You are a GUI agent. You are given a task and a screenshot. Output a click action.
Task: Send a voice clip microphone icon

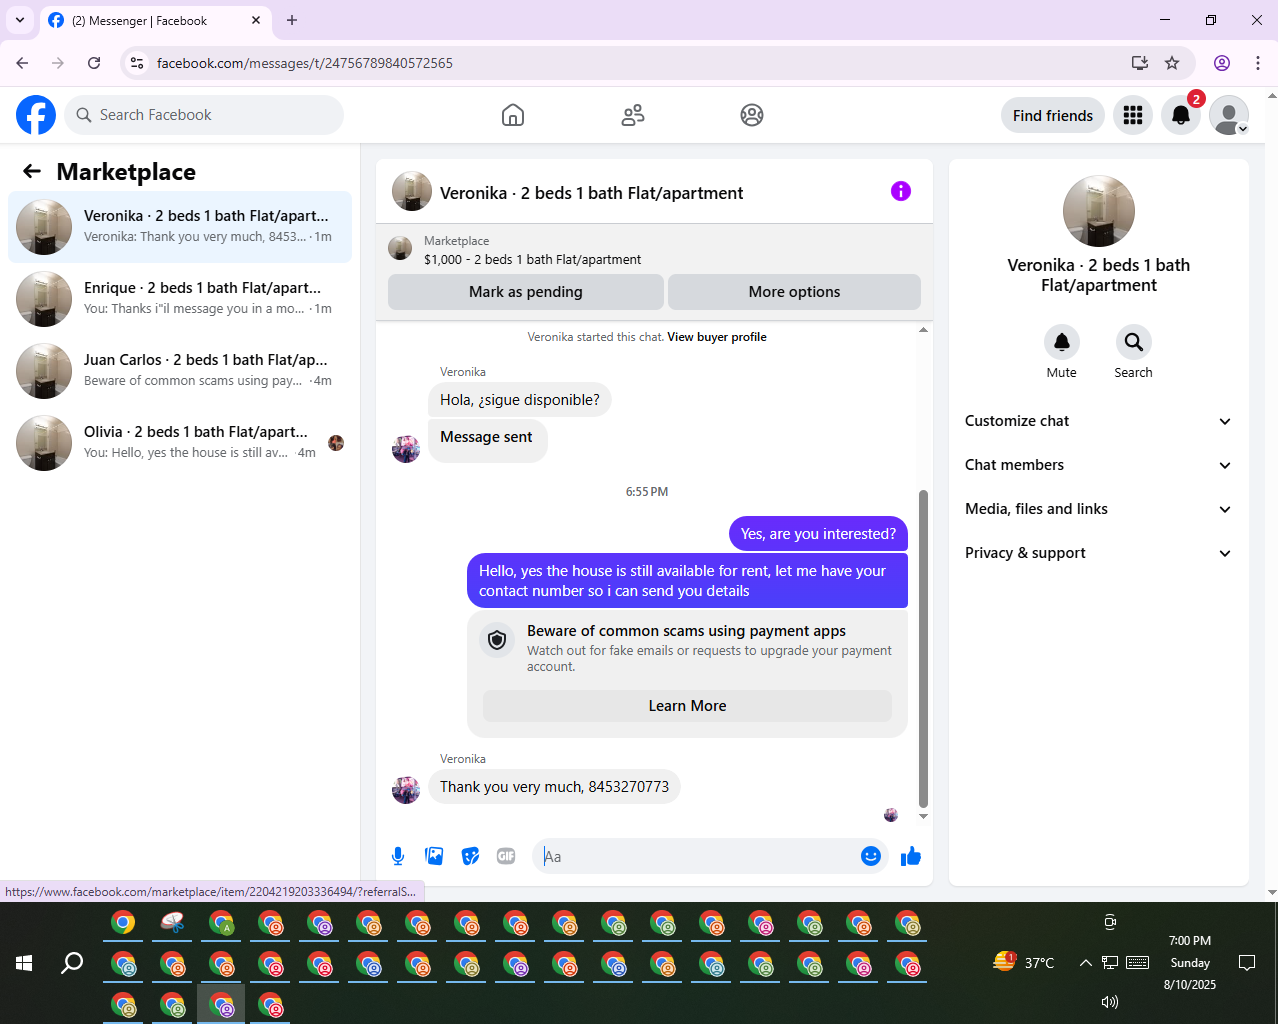398,856
